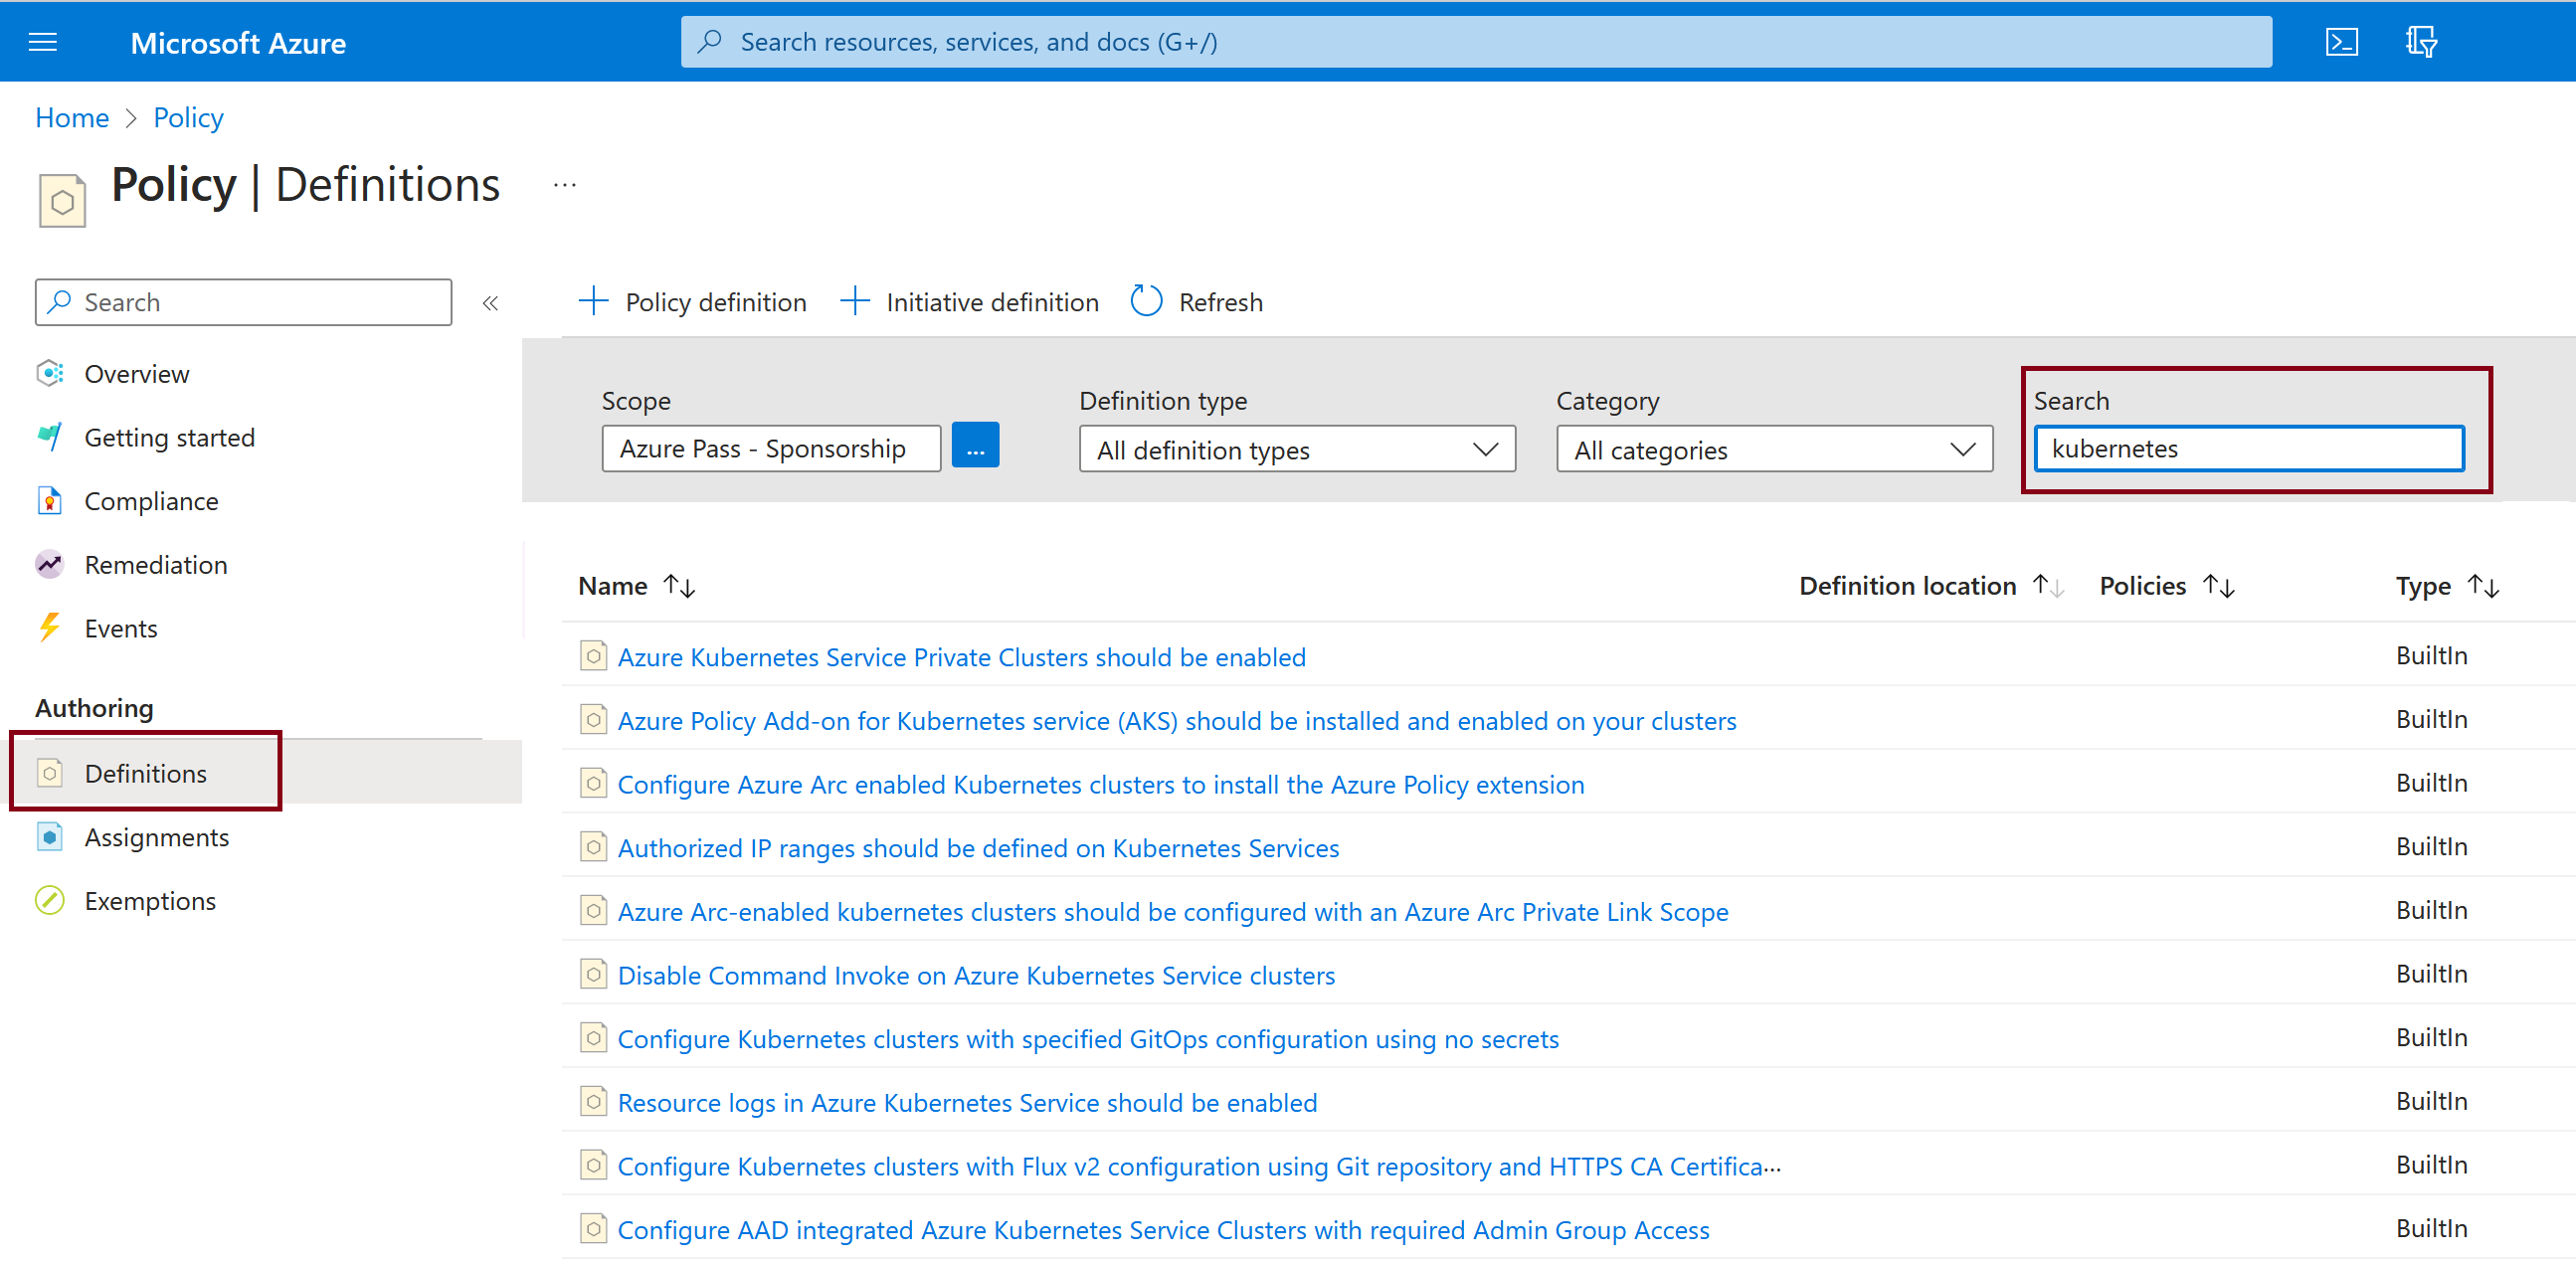Select Assignments under Authoring
Image resolution: width=2576 pixels, height=1262 pixels.
tap(158, 837)
